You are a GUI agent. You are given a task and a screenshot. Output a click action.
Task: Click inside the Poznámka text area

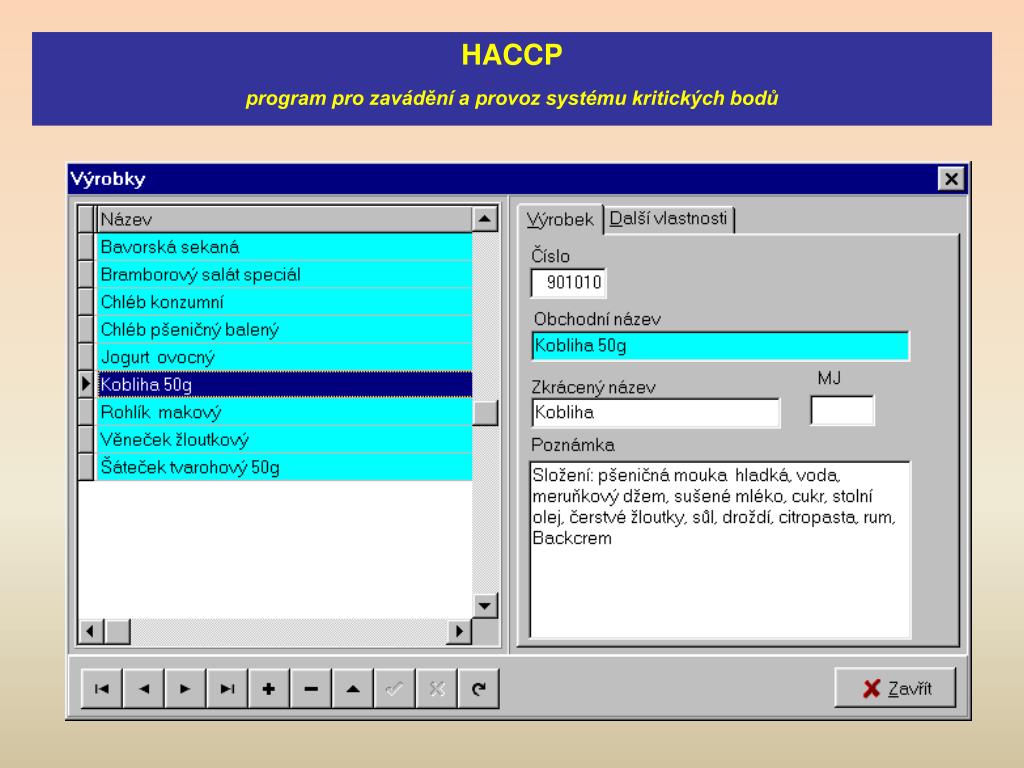point(720,549)
